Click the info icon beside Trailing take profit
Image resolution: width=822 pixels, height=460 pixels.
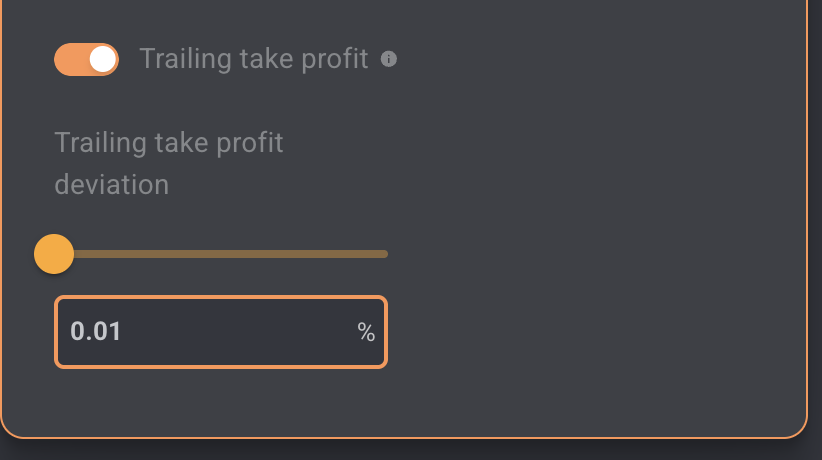coord(388,59)
